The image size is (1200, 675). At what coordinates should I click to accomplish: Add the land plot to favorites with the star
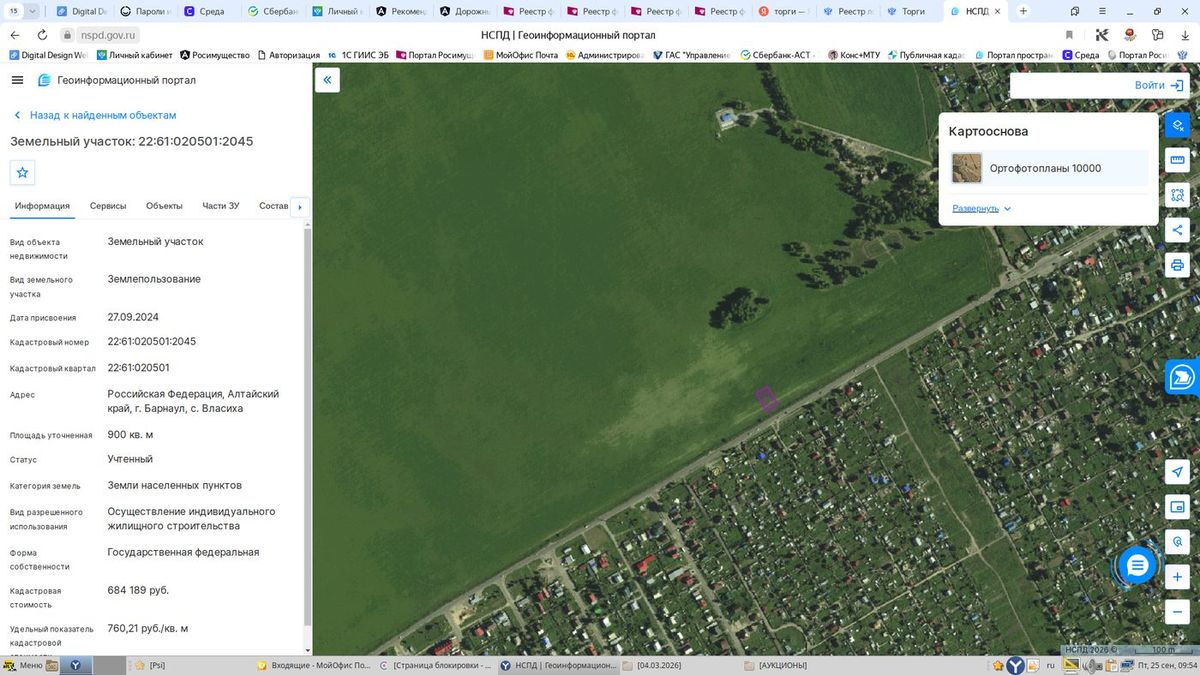pyautogui.click(x=23, y=172)
